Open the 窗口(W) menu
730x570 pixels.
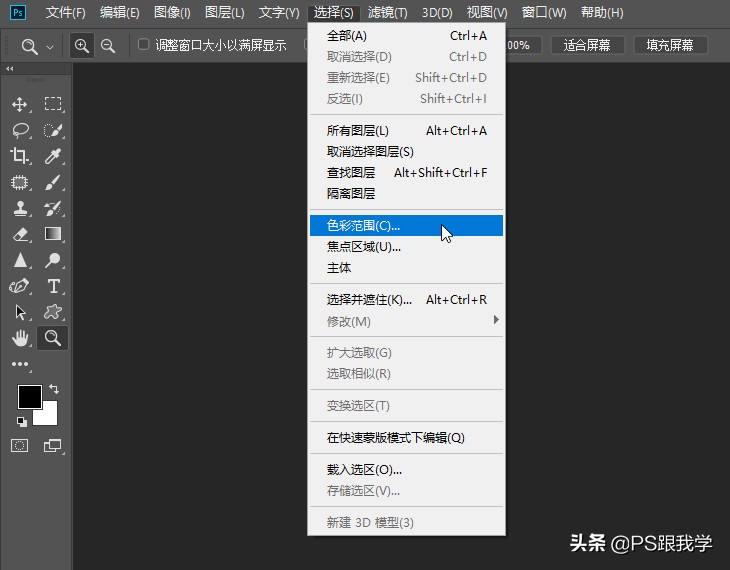click(x=544, y=13)
